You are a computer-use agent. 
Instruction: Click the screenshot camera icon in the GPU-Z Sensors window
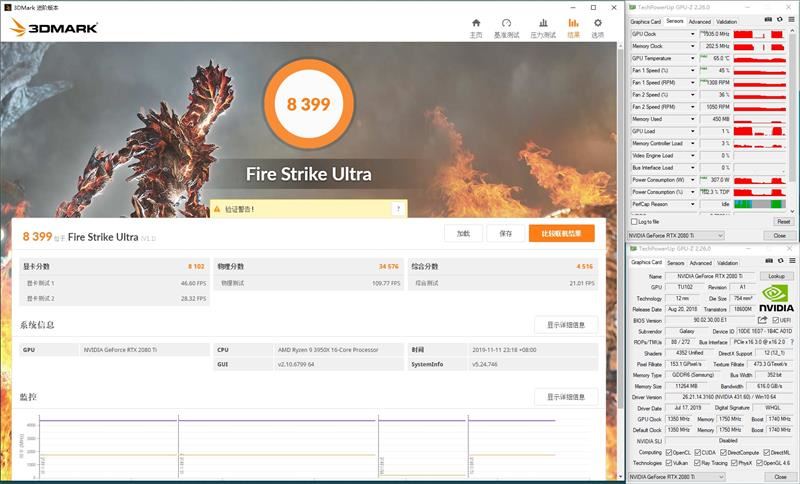click(x=768, y=19)
